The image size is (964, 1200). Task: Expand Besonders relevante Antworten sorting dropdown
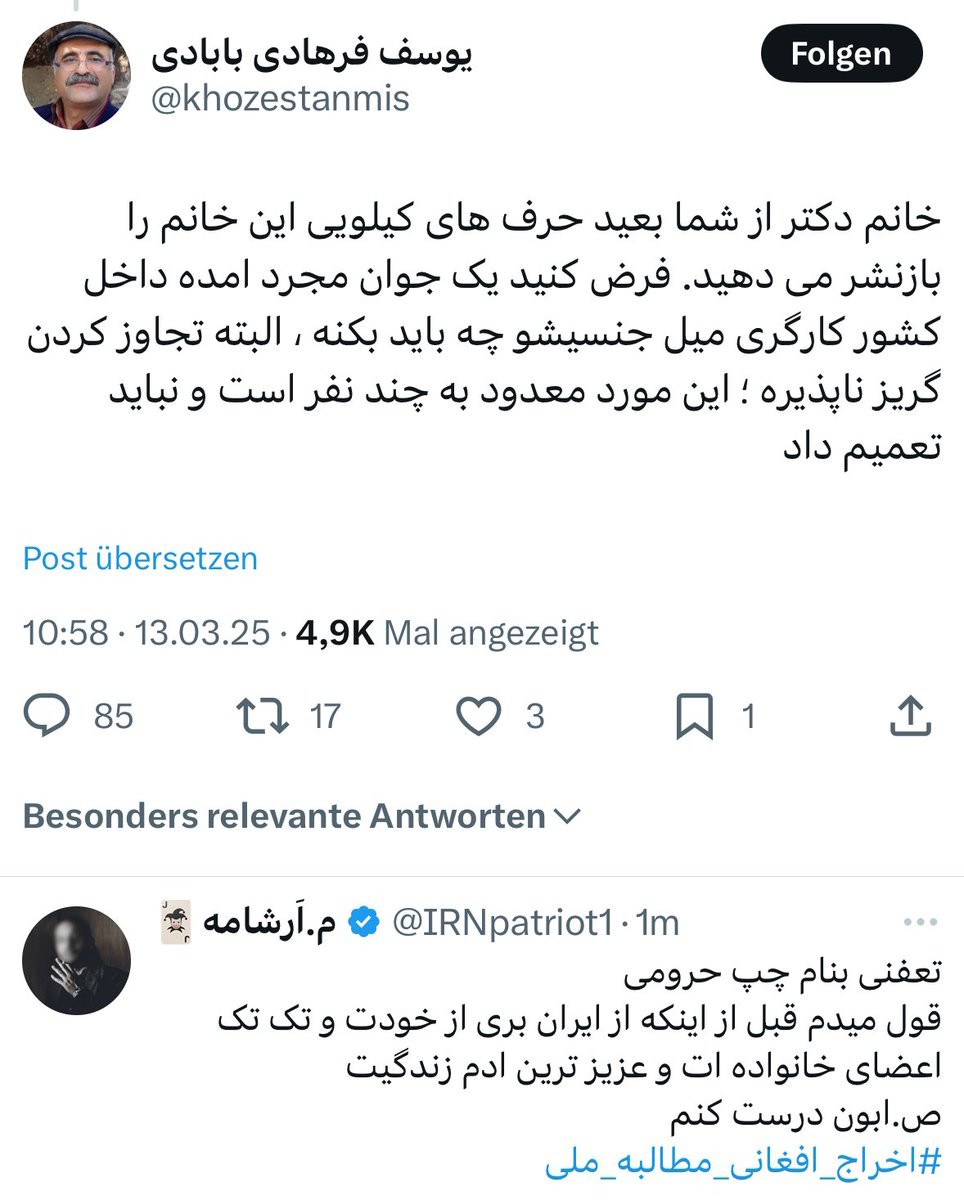[x=301, y=816]
